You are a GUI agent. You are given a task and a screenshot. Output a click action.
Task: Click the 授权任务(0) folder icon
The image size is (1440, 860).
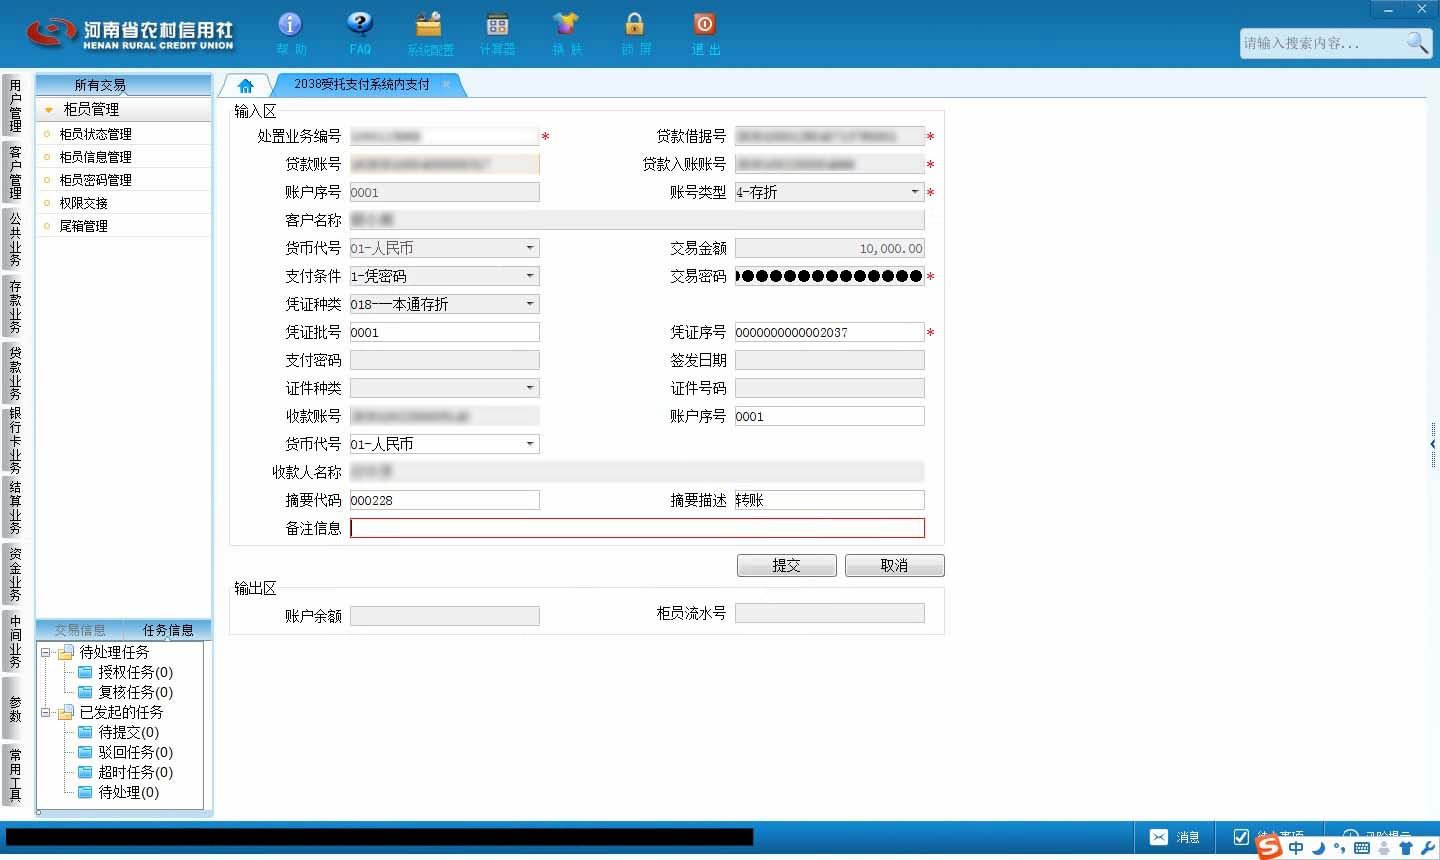point(85,672)
